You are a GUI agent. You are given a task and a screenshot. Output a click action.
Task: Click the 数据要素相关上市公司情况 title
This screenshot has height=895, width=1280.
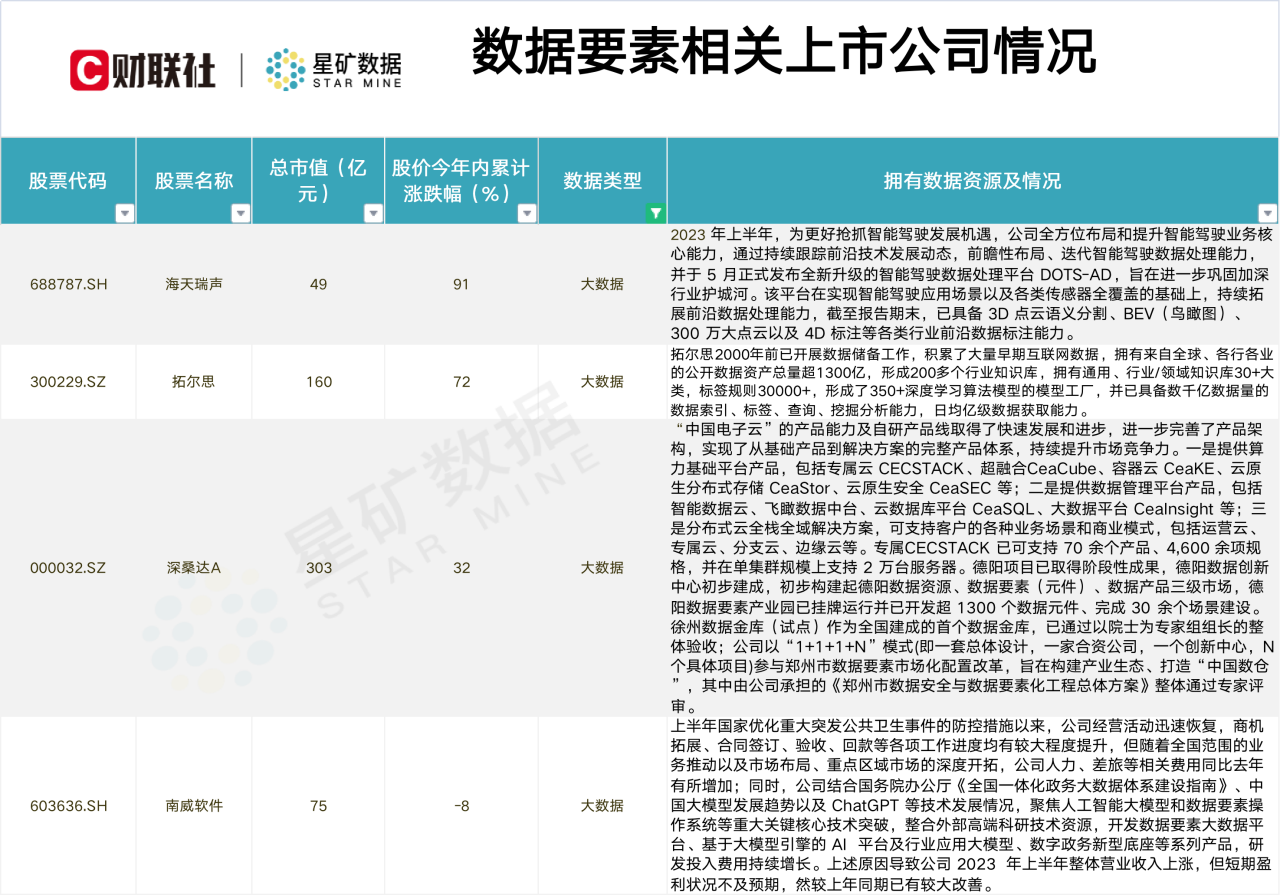[783, 52]
